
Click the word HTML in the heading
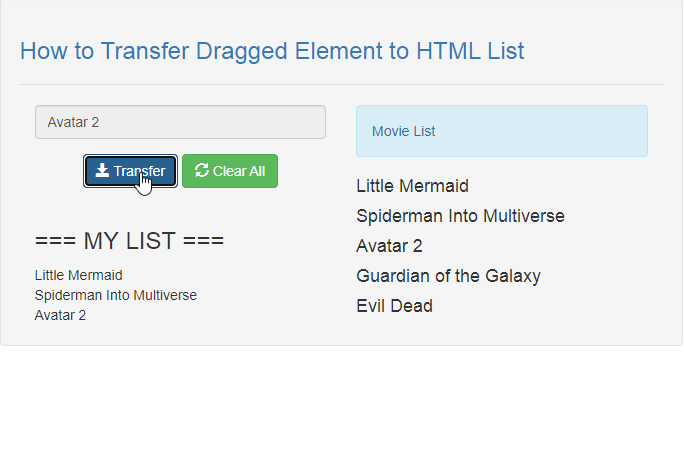[448, 51]
